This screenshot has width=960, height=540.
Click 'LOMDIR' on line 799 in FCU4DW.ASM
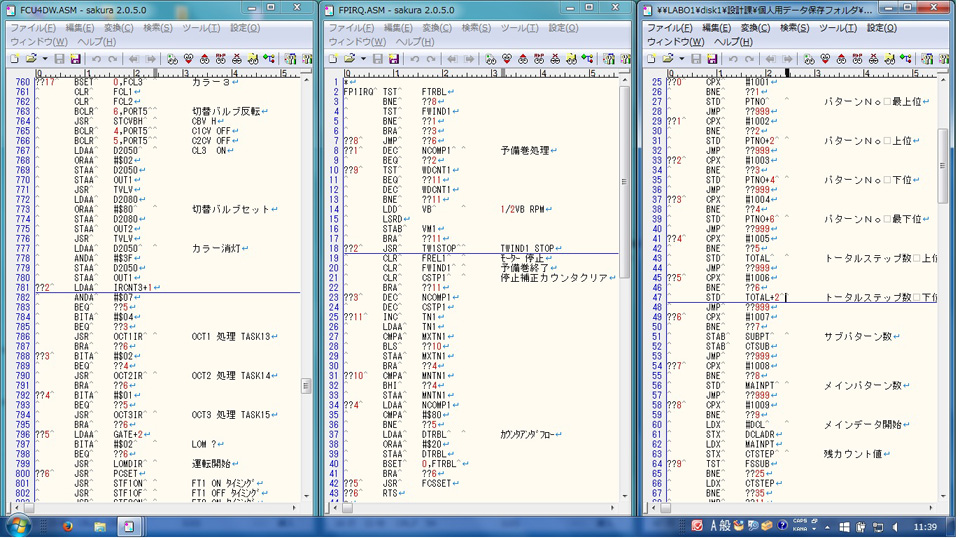tap(128, 464)
